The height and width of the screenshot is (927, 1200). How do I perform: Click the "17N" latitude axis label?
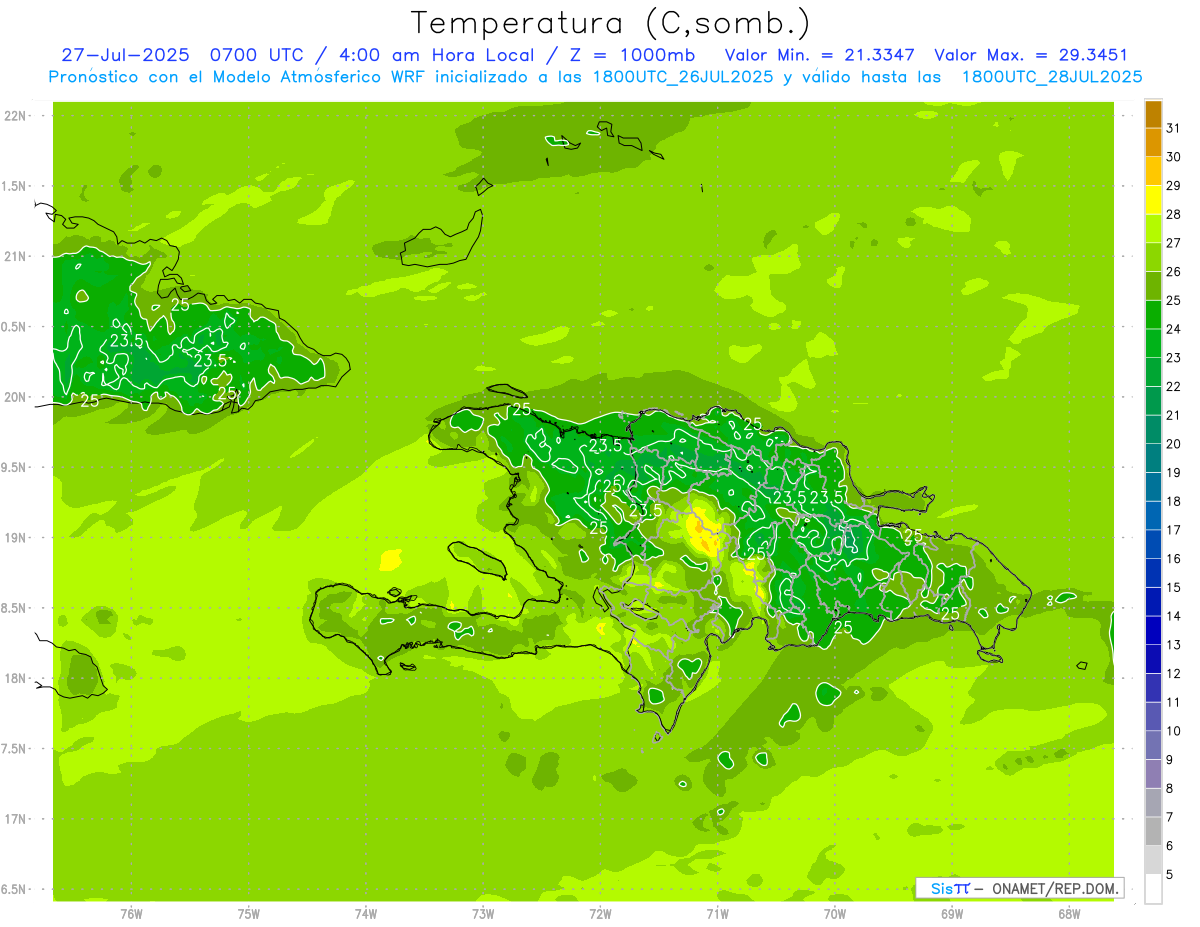(x=15, y=819)
